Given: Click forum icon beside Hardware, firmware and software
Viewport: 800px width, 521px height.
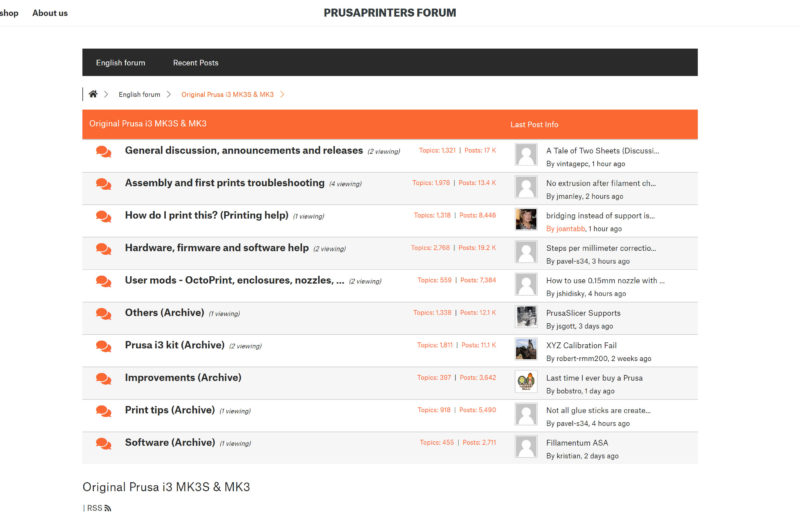Looking at the screenshot, I should coord(104,249).
